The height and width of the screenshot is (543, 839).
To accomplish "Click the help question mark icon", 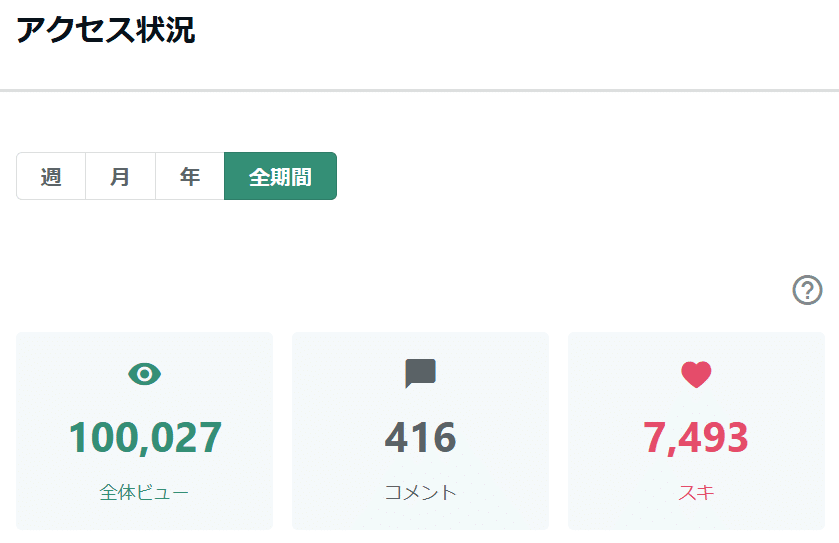I will [807, 290].
